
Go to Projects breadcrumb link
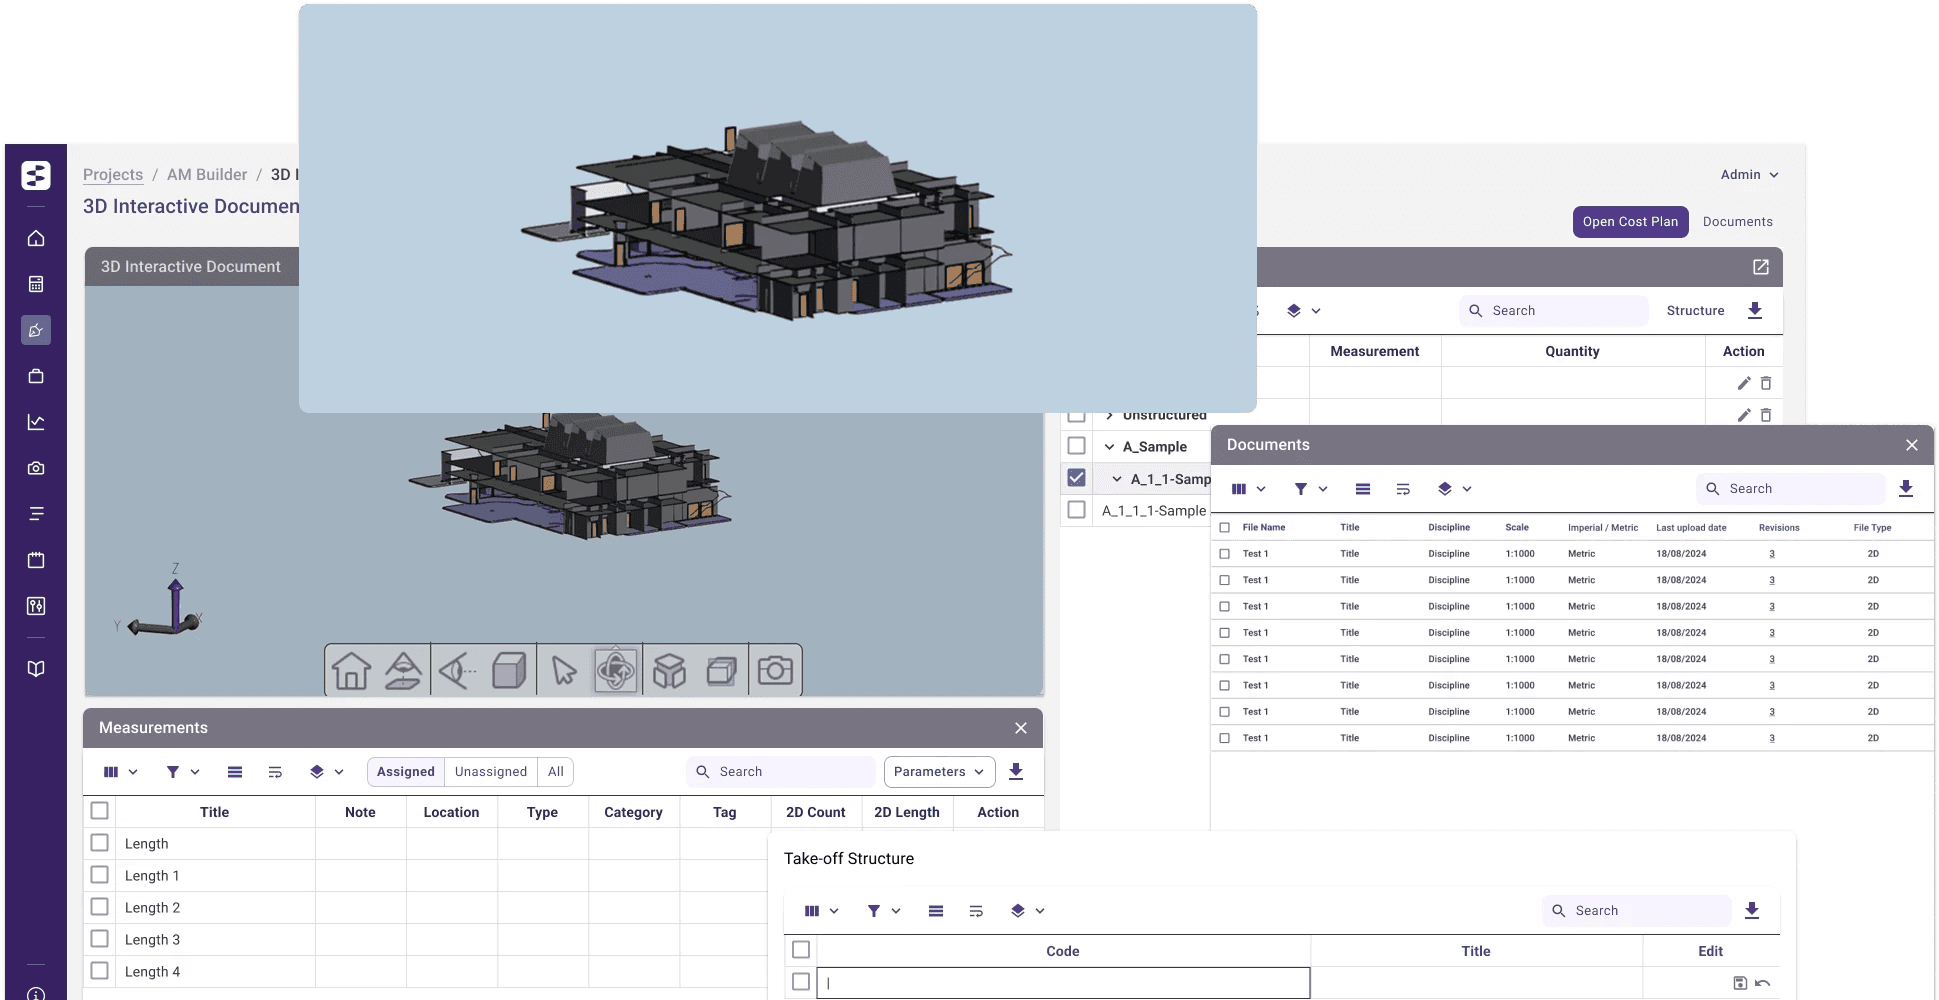[113, 174]
